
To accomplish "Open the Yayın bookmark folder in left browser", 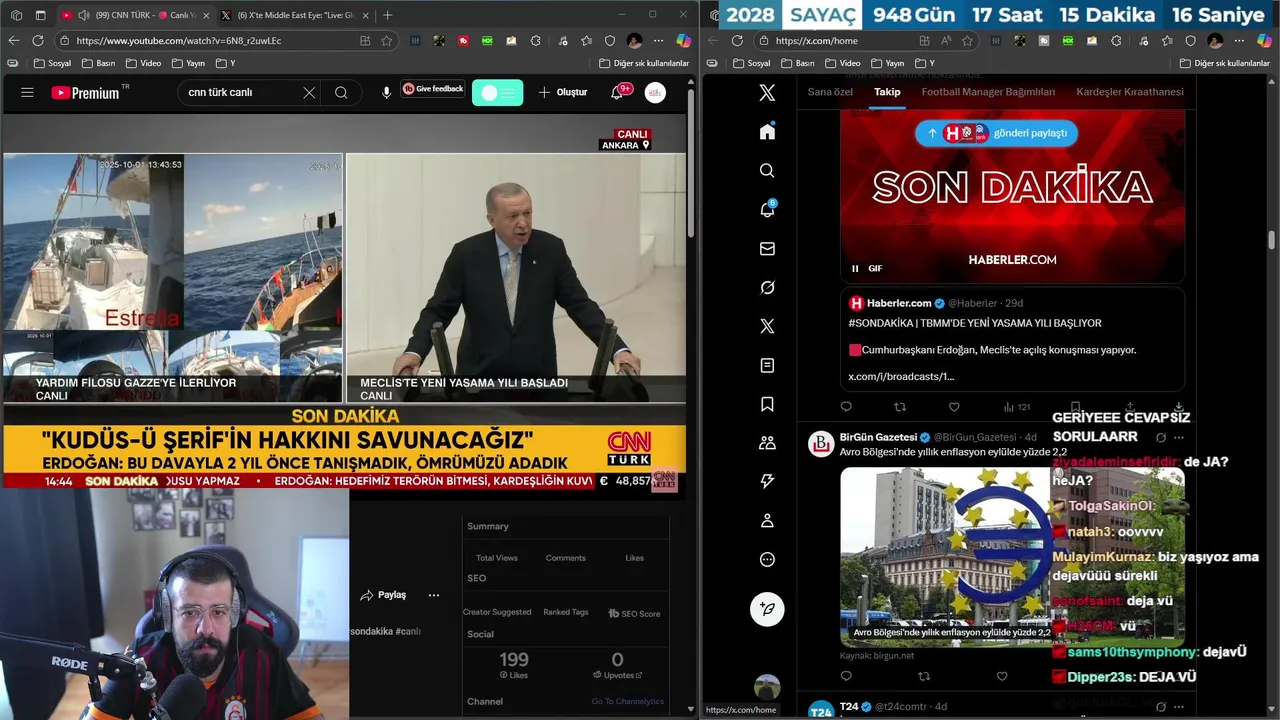I will click(188, 63).
